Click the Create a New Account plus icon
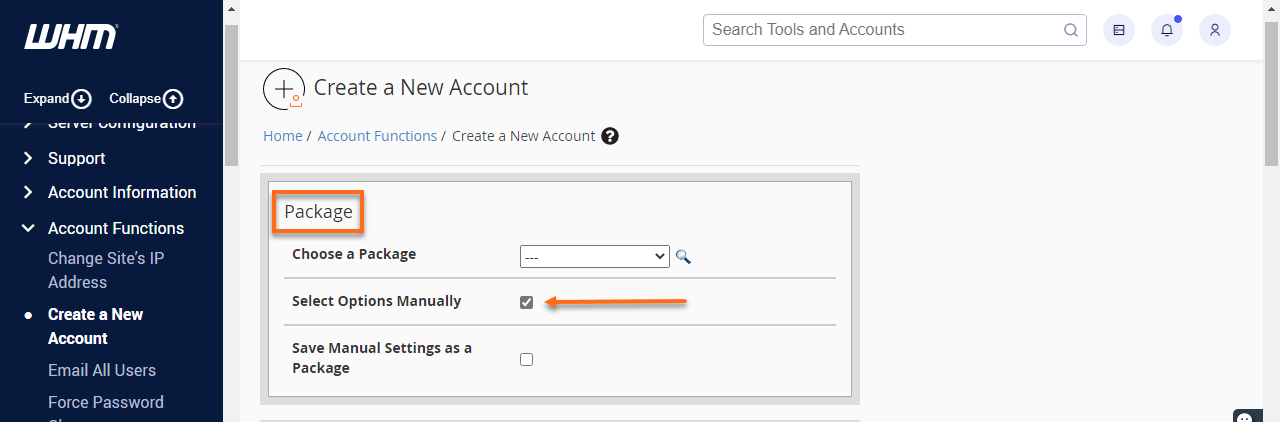The height and width of the screenshot is (422, 1280). pyautogui.click(x=284, y=88)
